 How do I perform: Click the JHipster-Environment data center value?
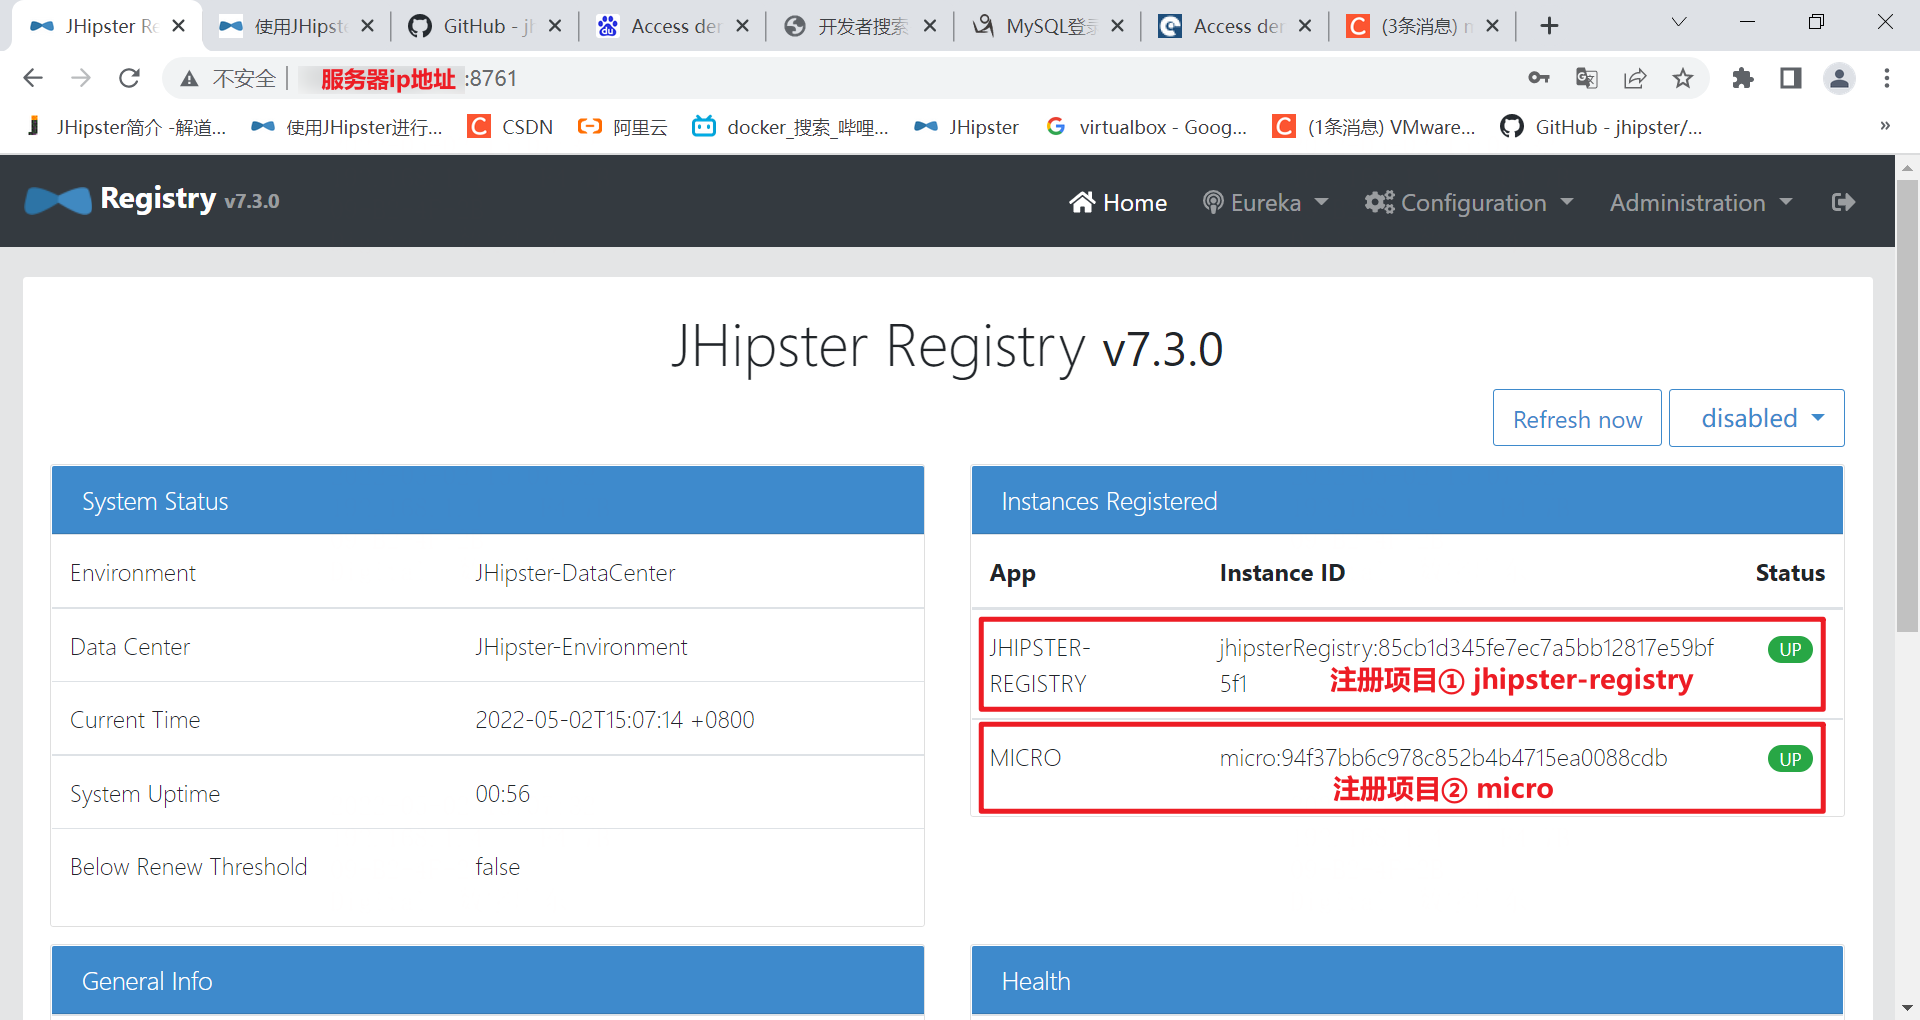[x=581, y=647]
